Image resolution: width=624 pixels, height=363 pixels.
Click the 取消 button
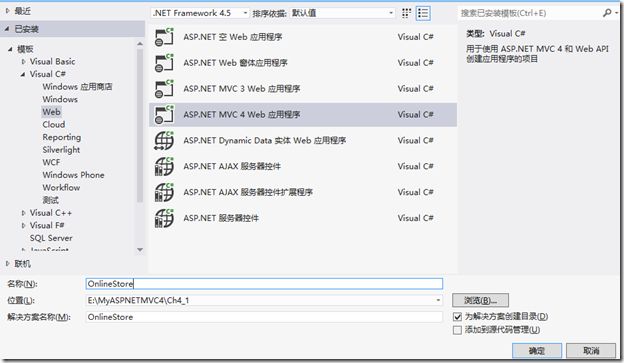coord(591,351)
